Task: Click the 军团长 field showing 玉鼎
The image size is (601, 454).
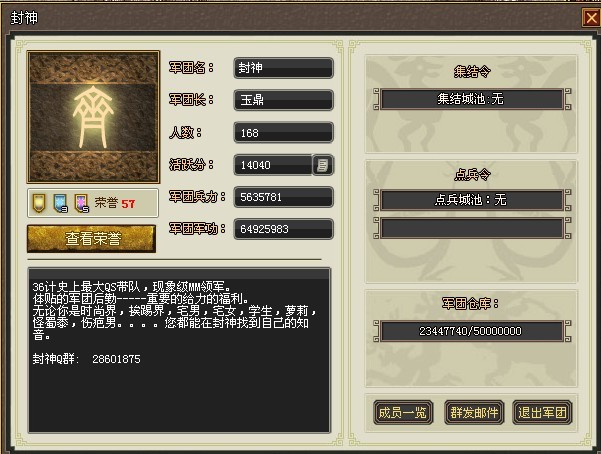Action: point(284,100)
